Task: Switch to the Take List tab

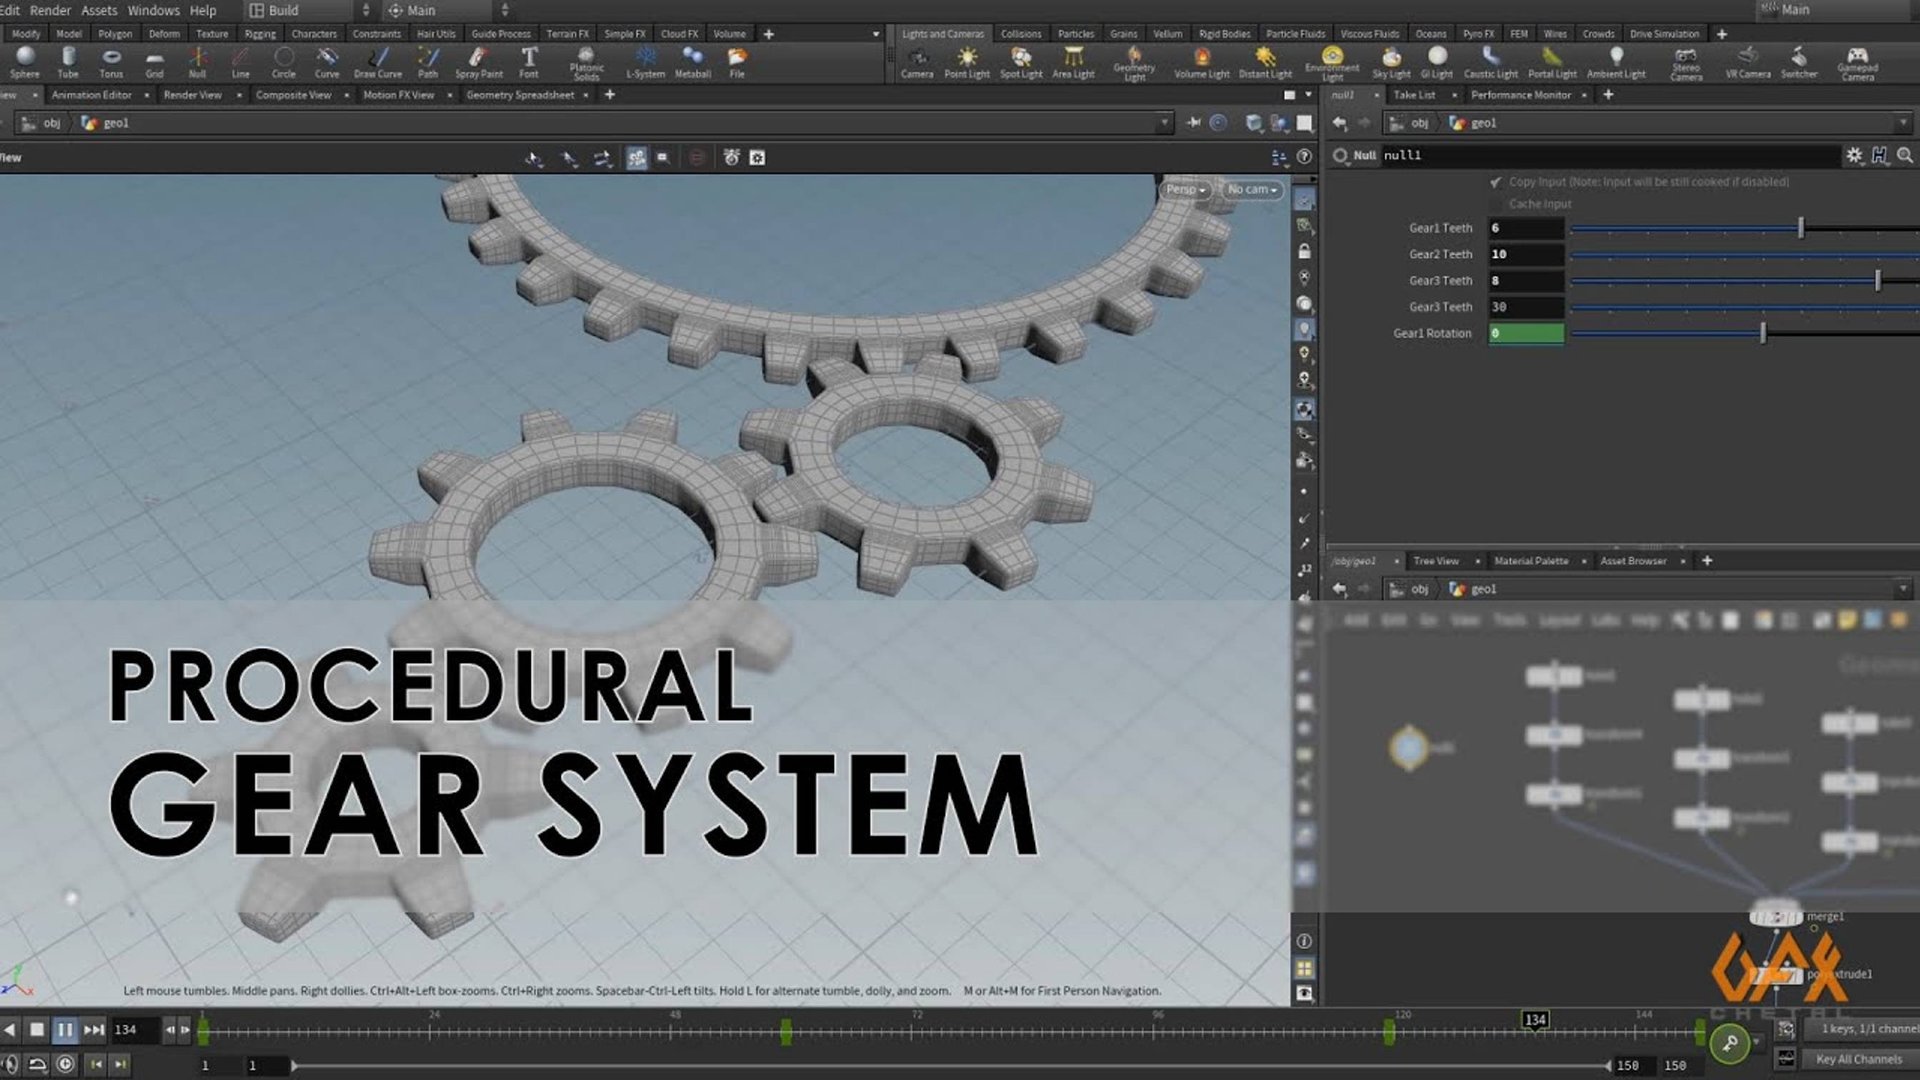Action: click(1416, 94)
